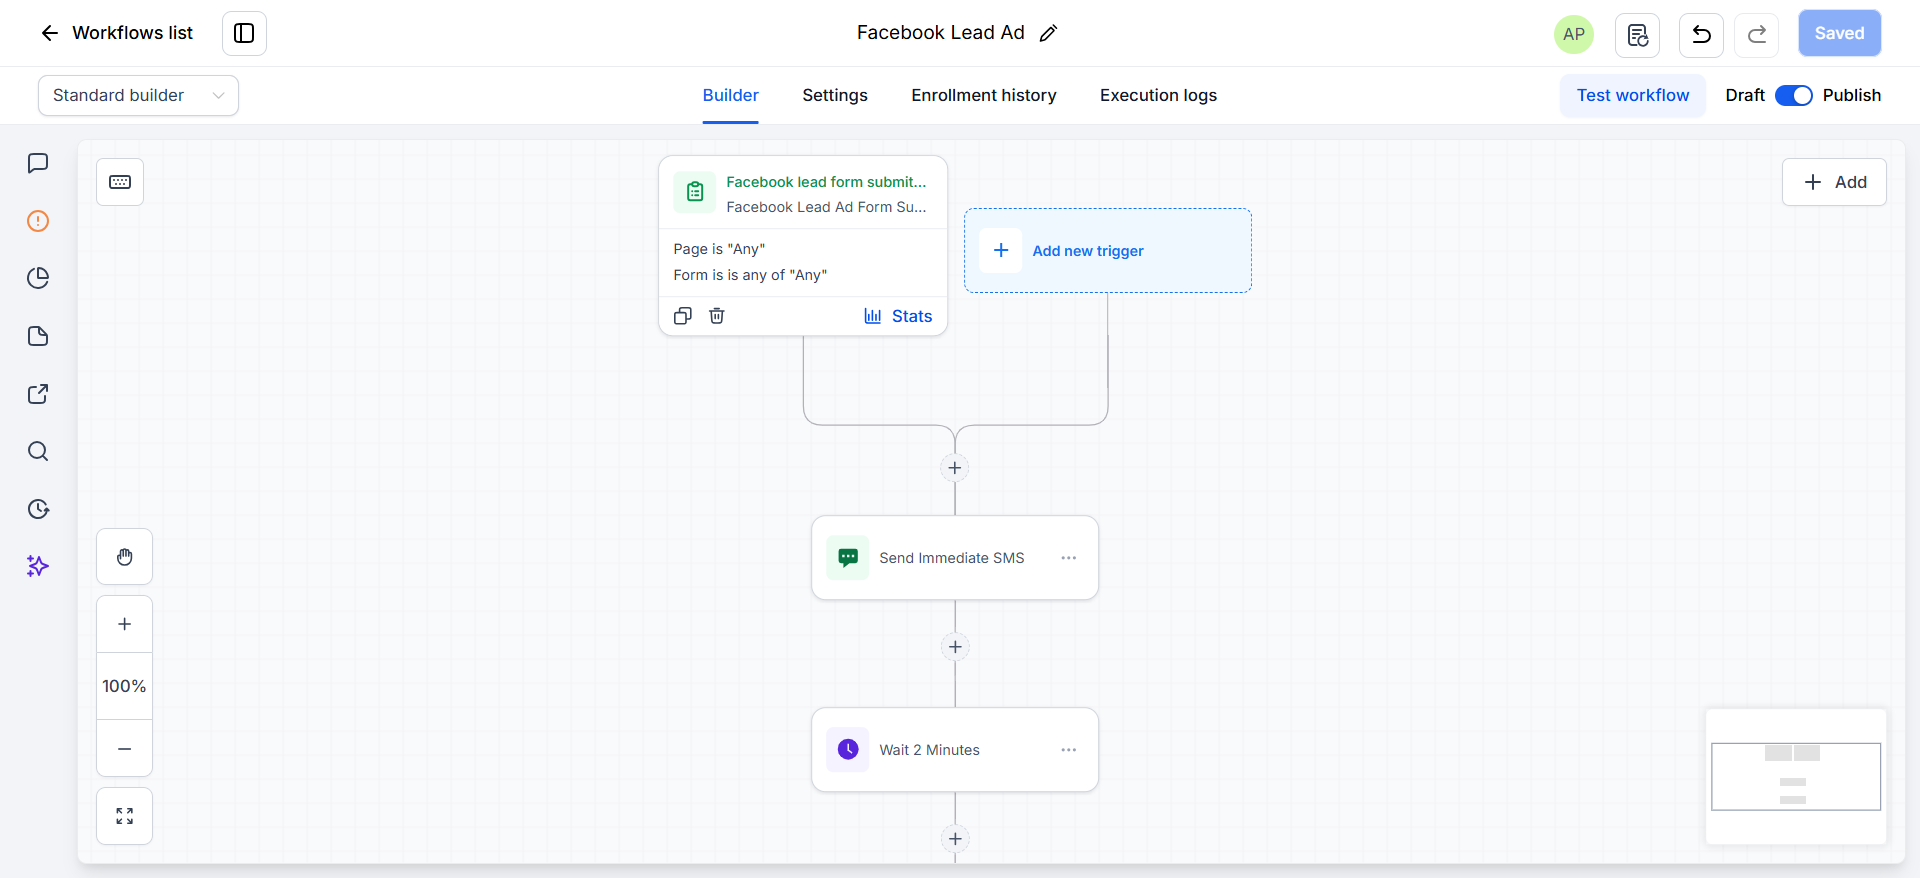The image size is (1920, 878).
Task: Open the AP user avatar
Action: [1574, 34]
